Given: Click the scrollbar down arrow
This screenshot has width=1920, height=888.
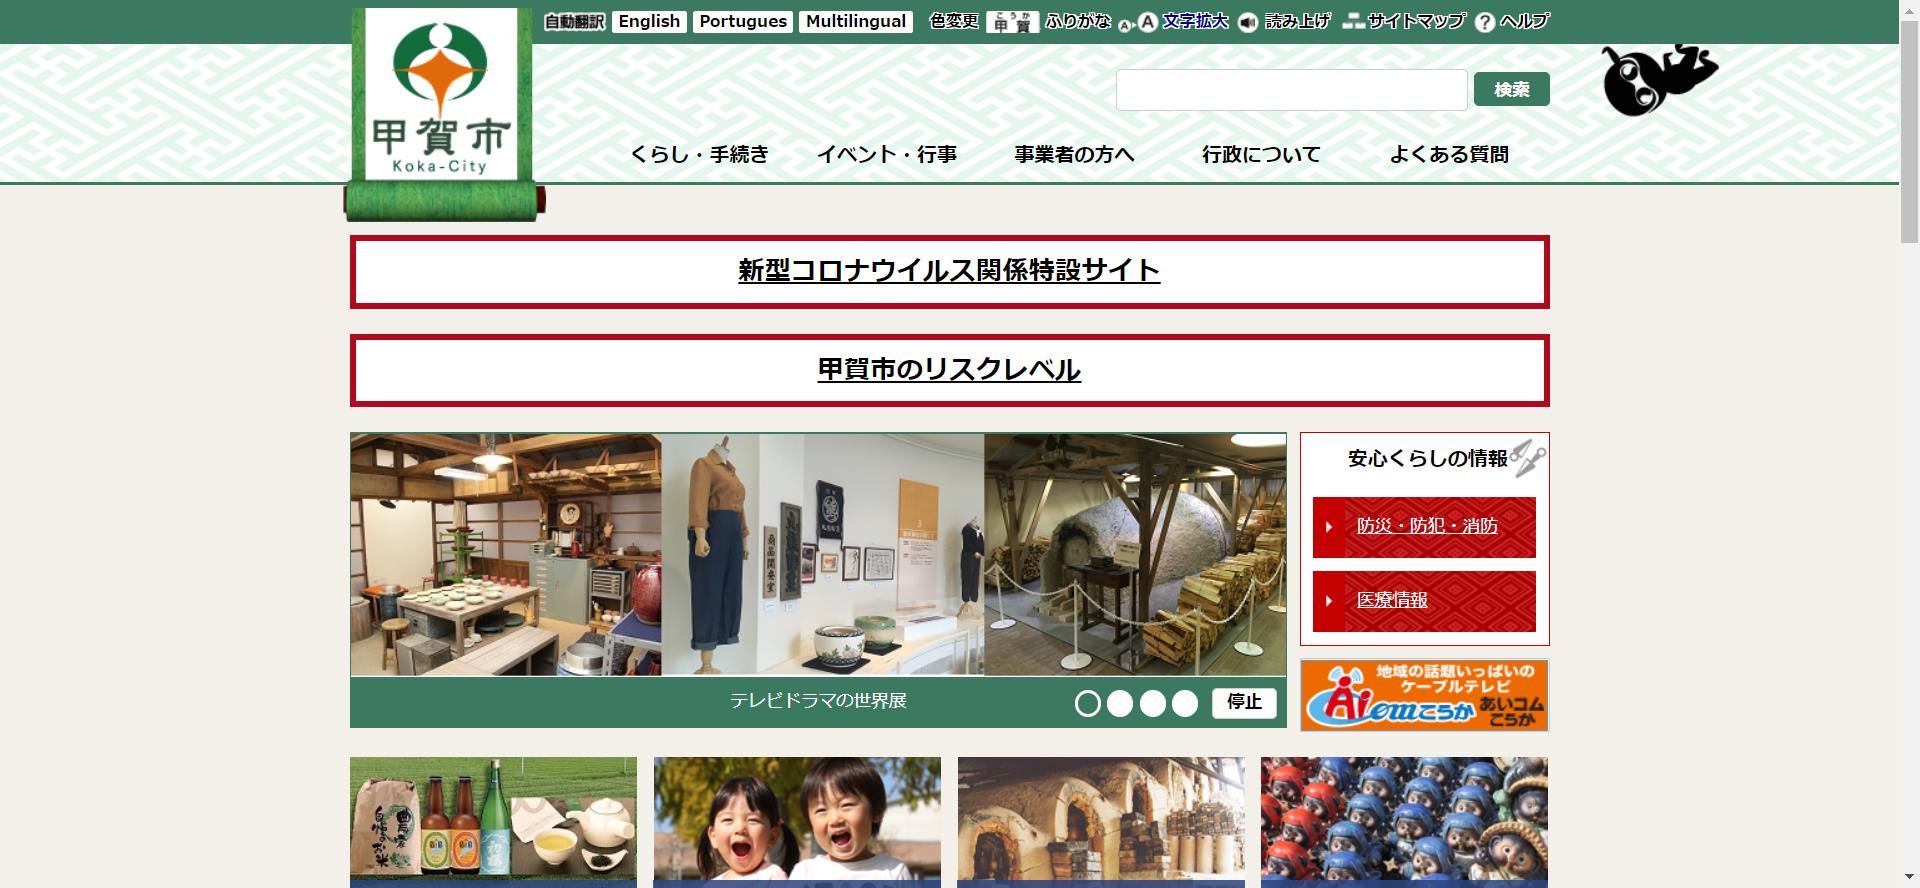Looking at the screenshot, I should tap(1909, 879).
